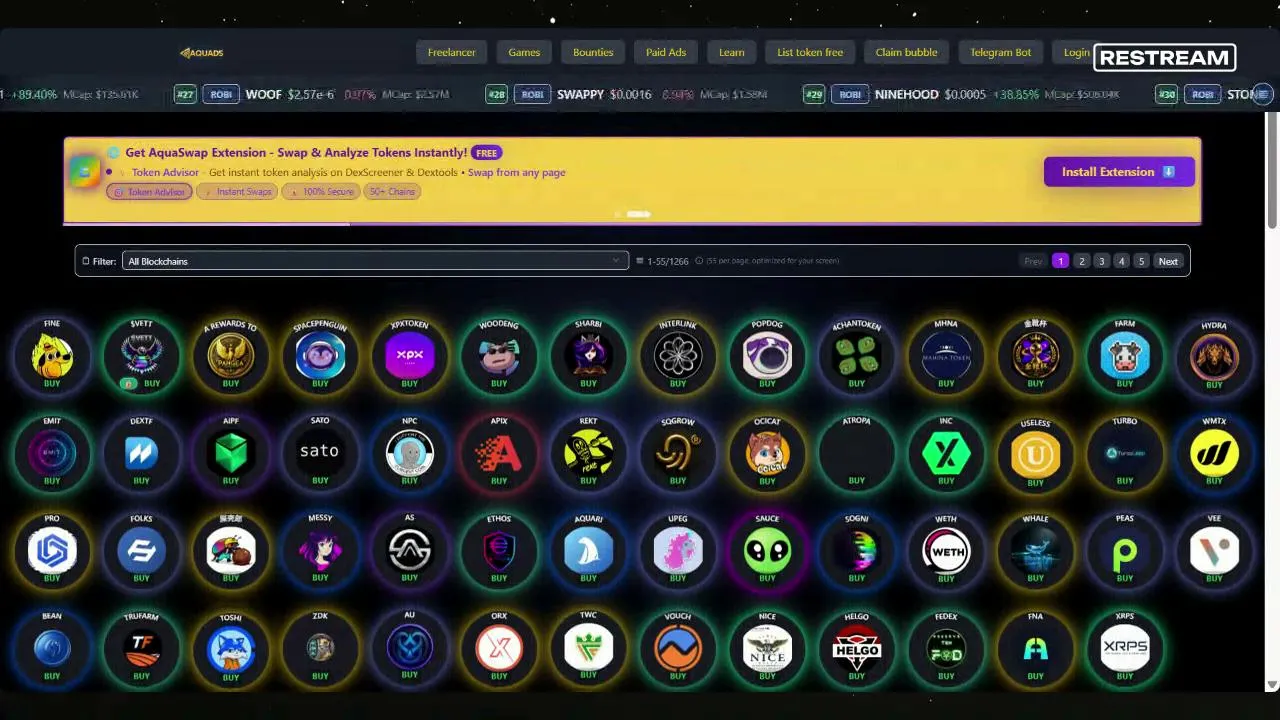This screenshot has height=720, width=1280.
Task: Select the Instant Swaps pill
Action: tap(238, 192)
